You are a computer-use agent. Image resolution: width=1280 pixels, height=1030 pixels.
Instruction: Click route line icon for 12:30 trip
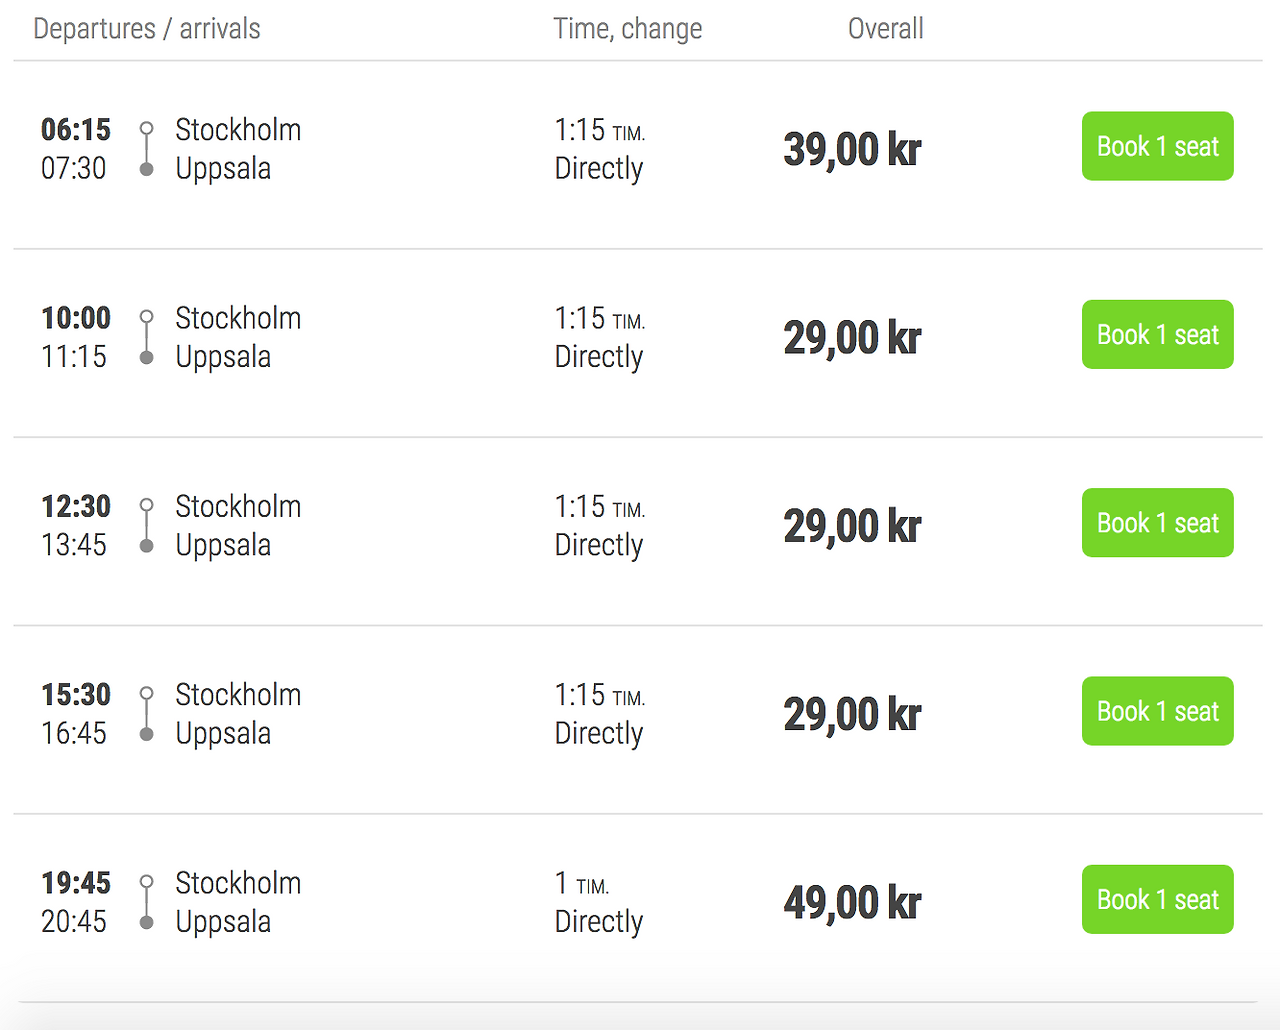coord(147,525)
